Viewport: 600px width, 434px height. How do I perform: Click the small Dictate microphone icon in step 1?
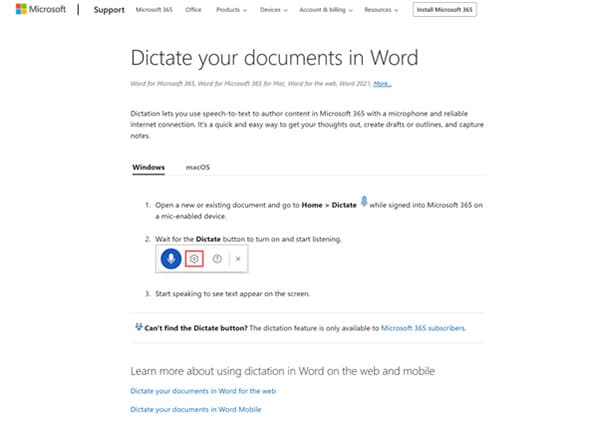click(364, 201)
